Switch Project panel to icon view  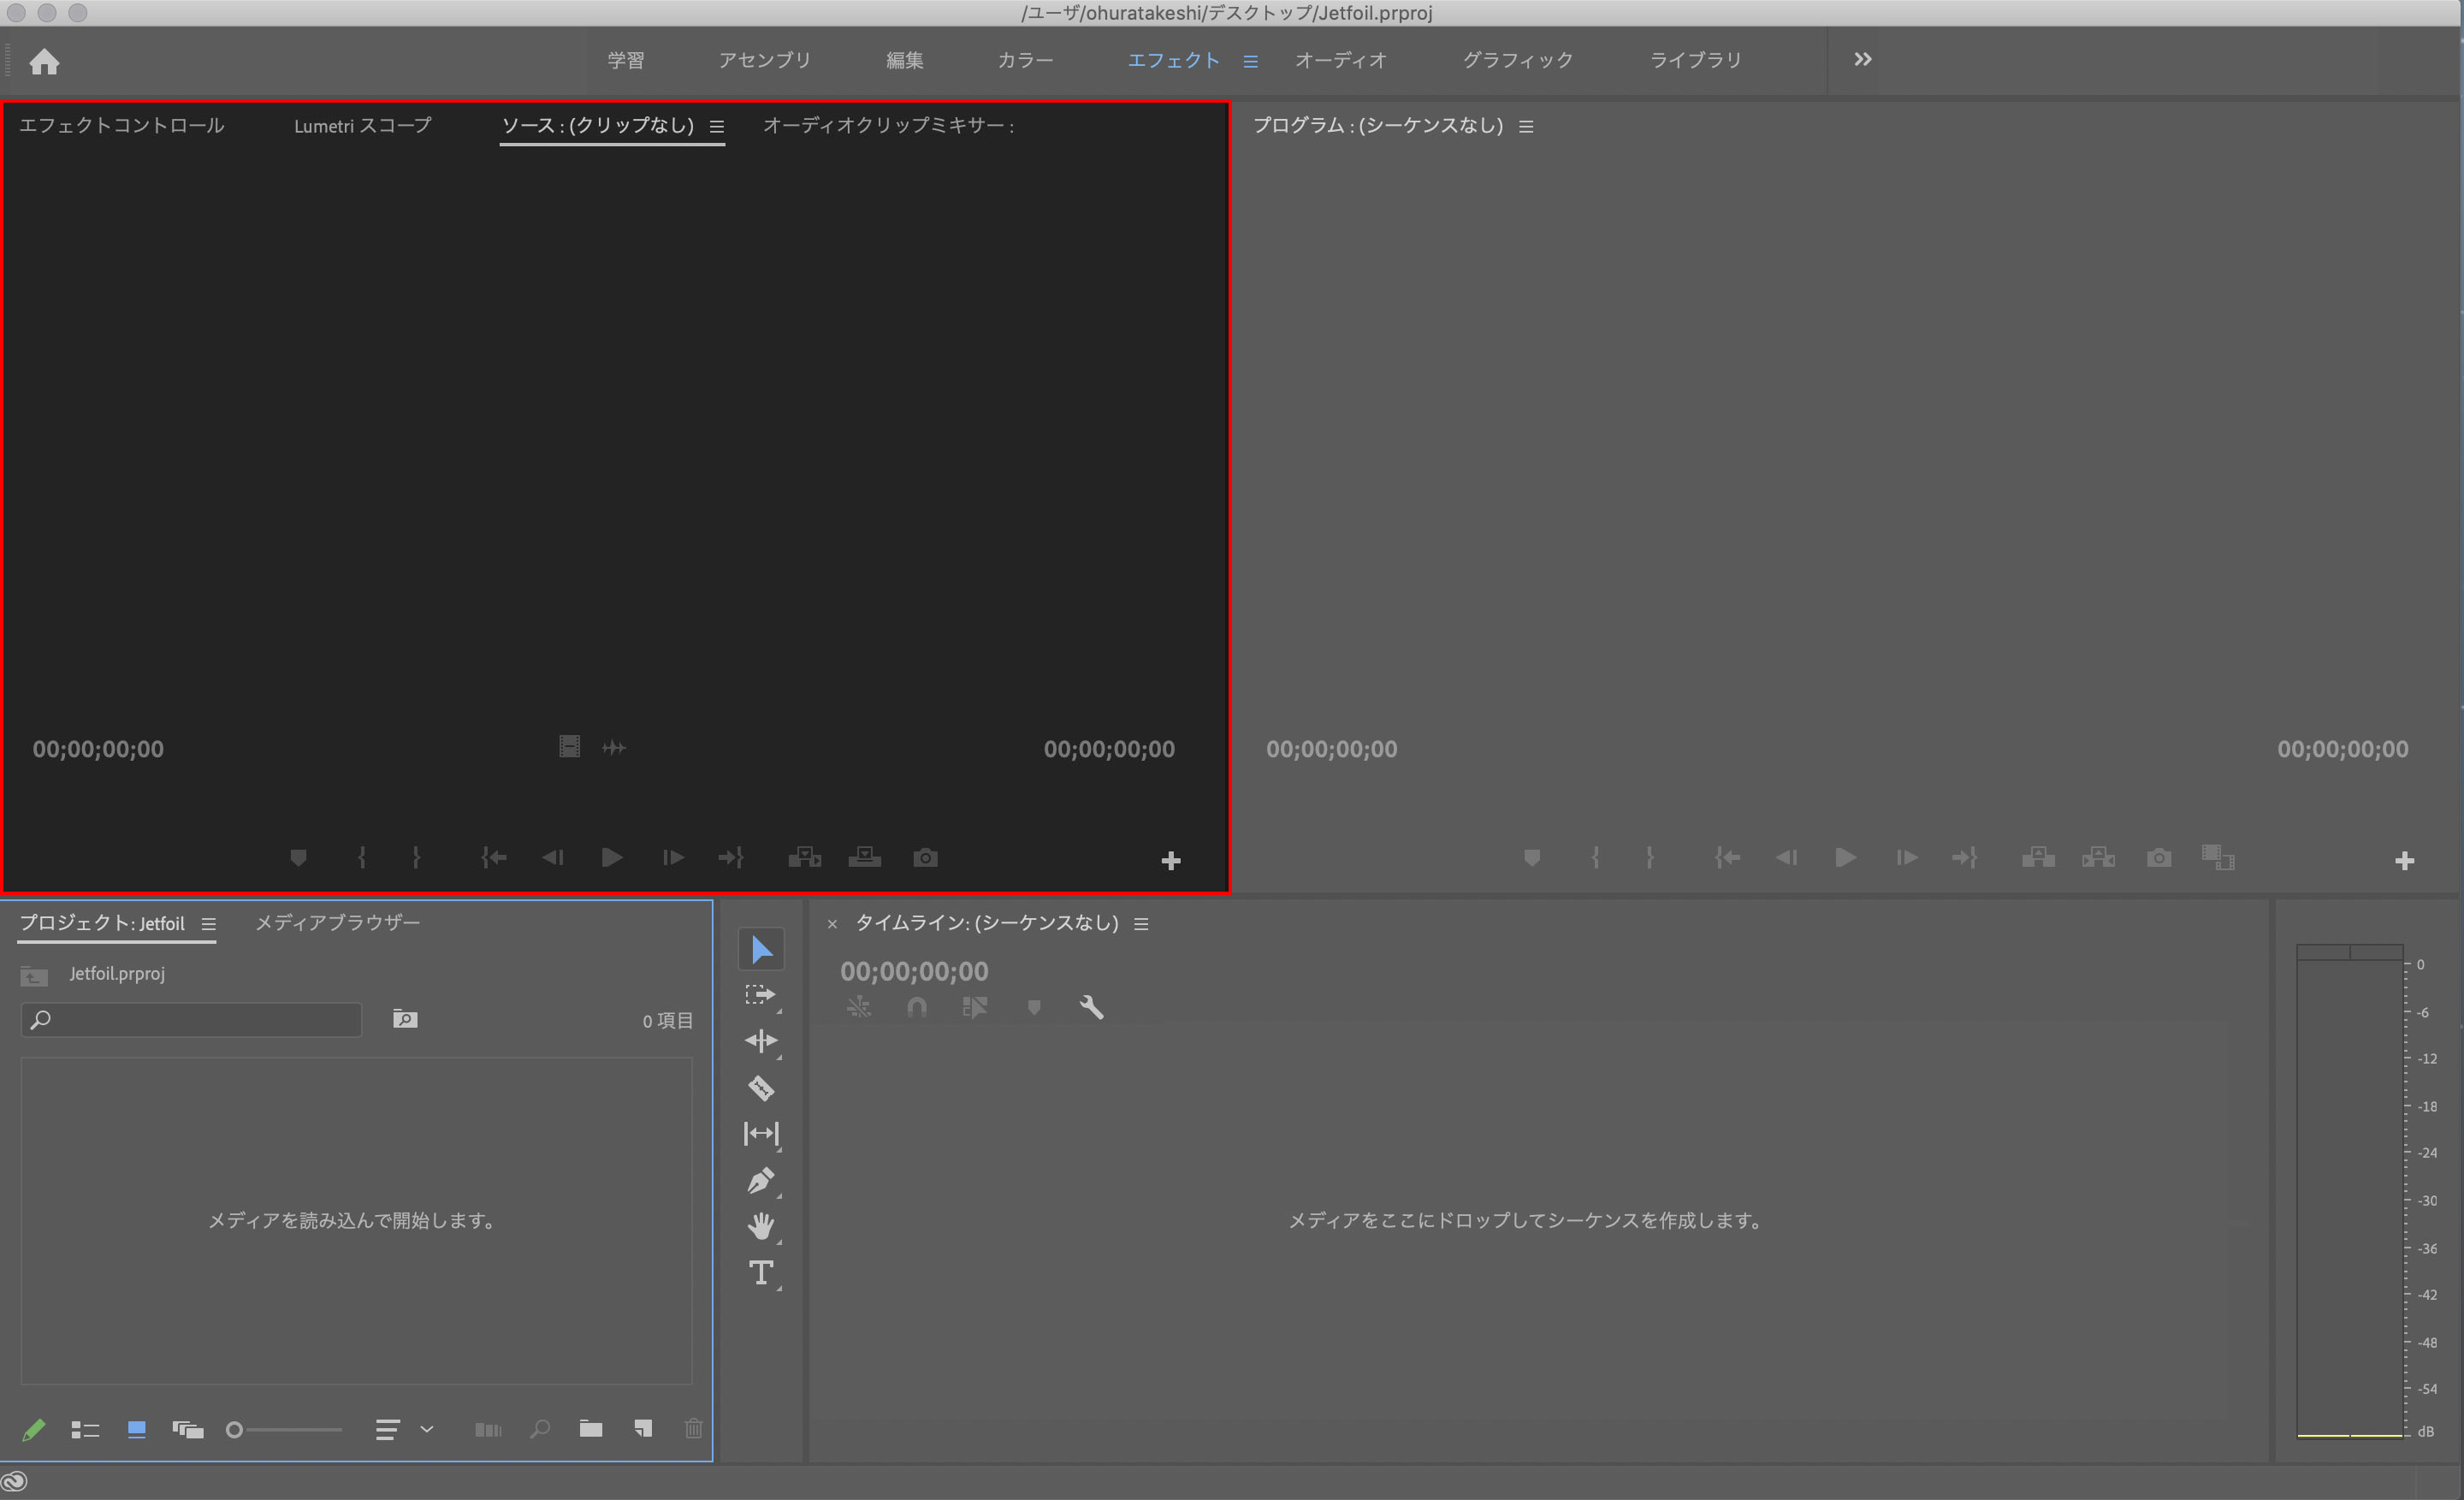(137, 1430)
